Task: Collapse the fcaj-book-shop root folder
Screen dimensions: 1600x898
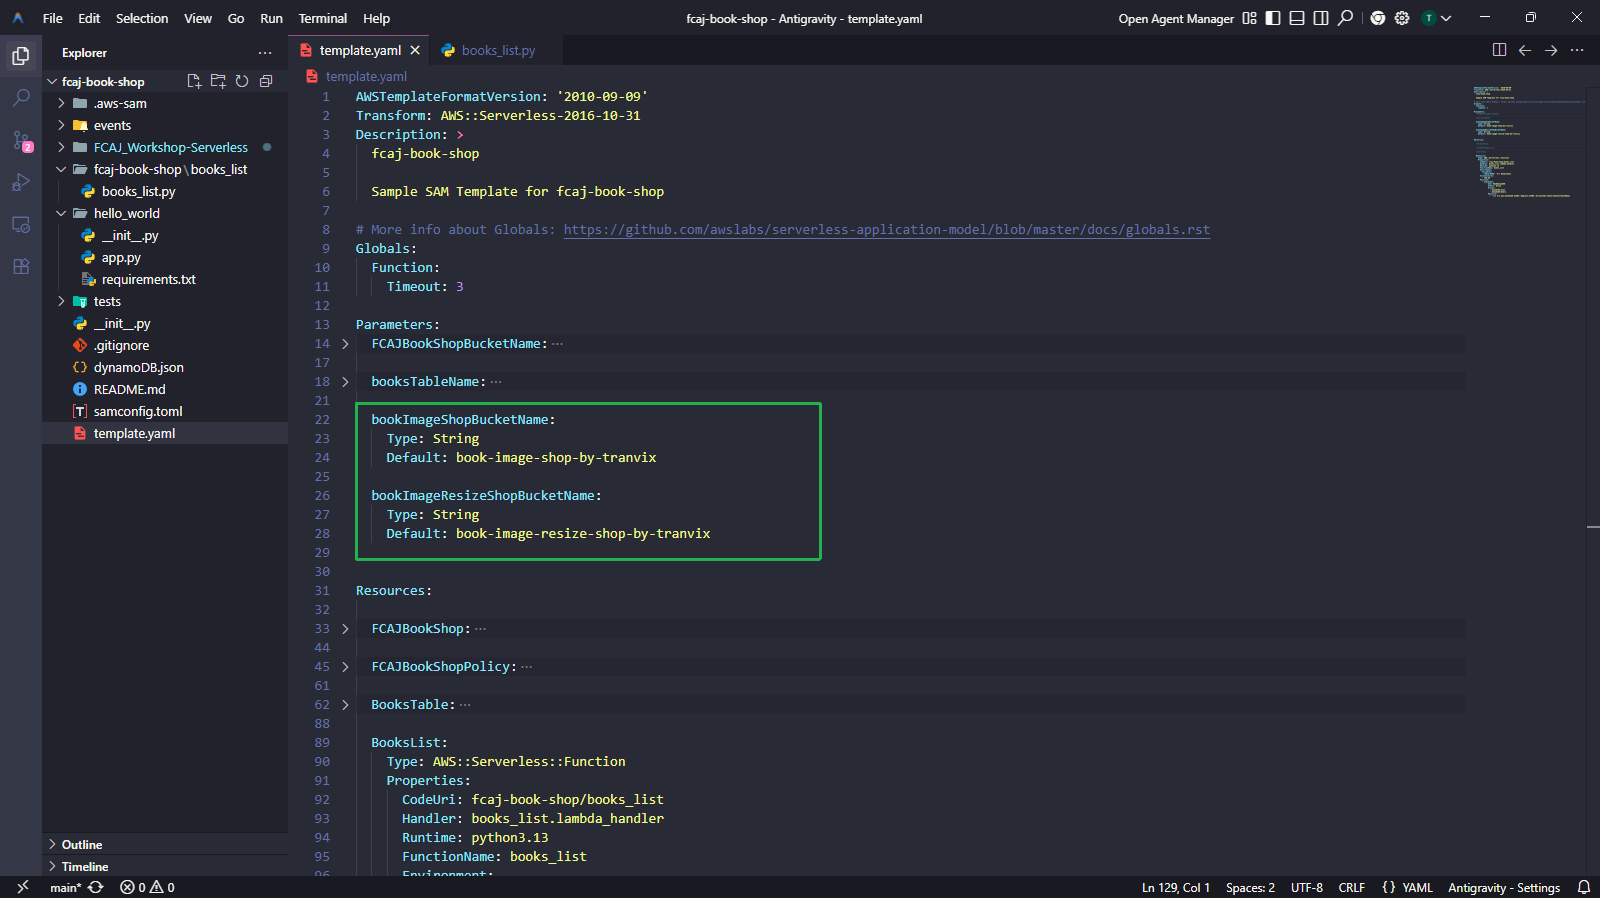Action: pos(52,82)
